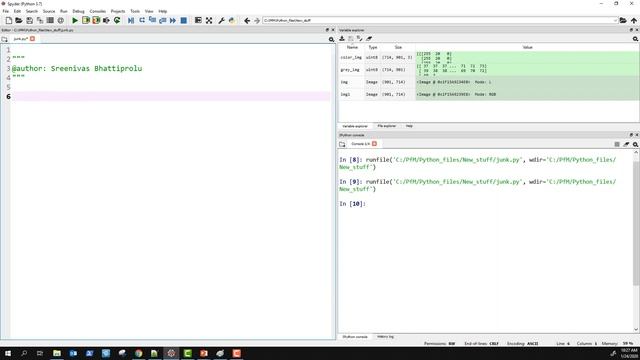640x360 pixels.
Task: Click the In [10] console prompt
Action: point(352,204)
